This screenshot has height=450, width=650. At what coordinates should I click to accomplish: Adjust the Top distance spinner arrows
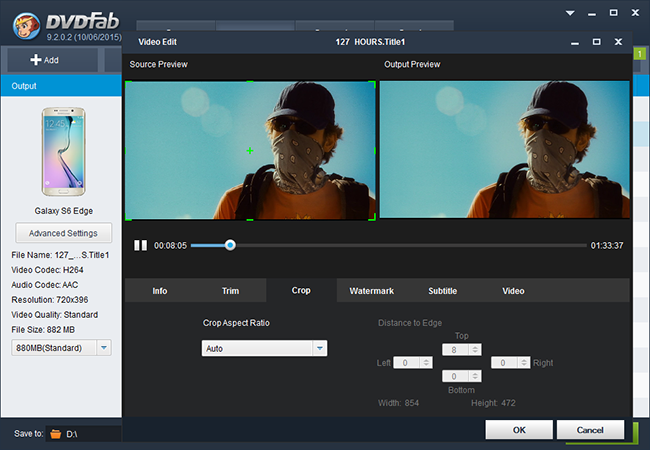pyautogui.click(x=475, y=350)
